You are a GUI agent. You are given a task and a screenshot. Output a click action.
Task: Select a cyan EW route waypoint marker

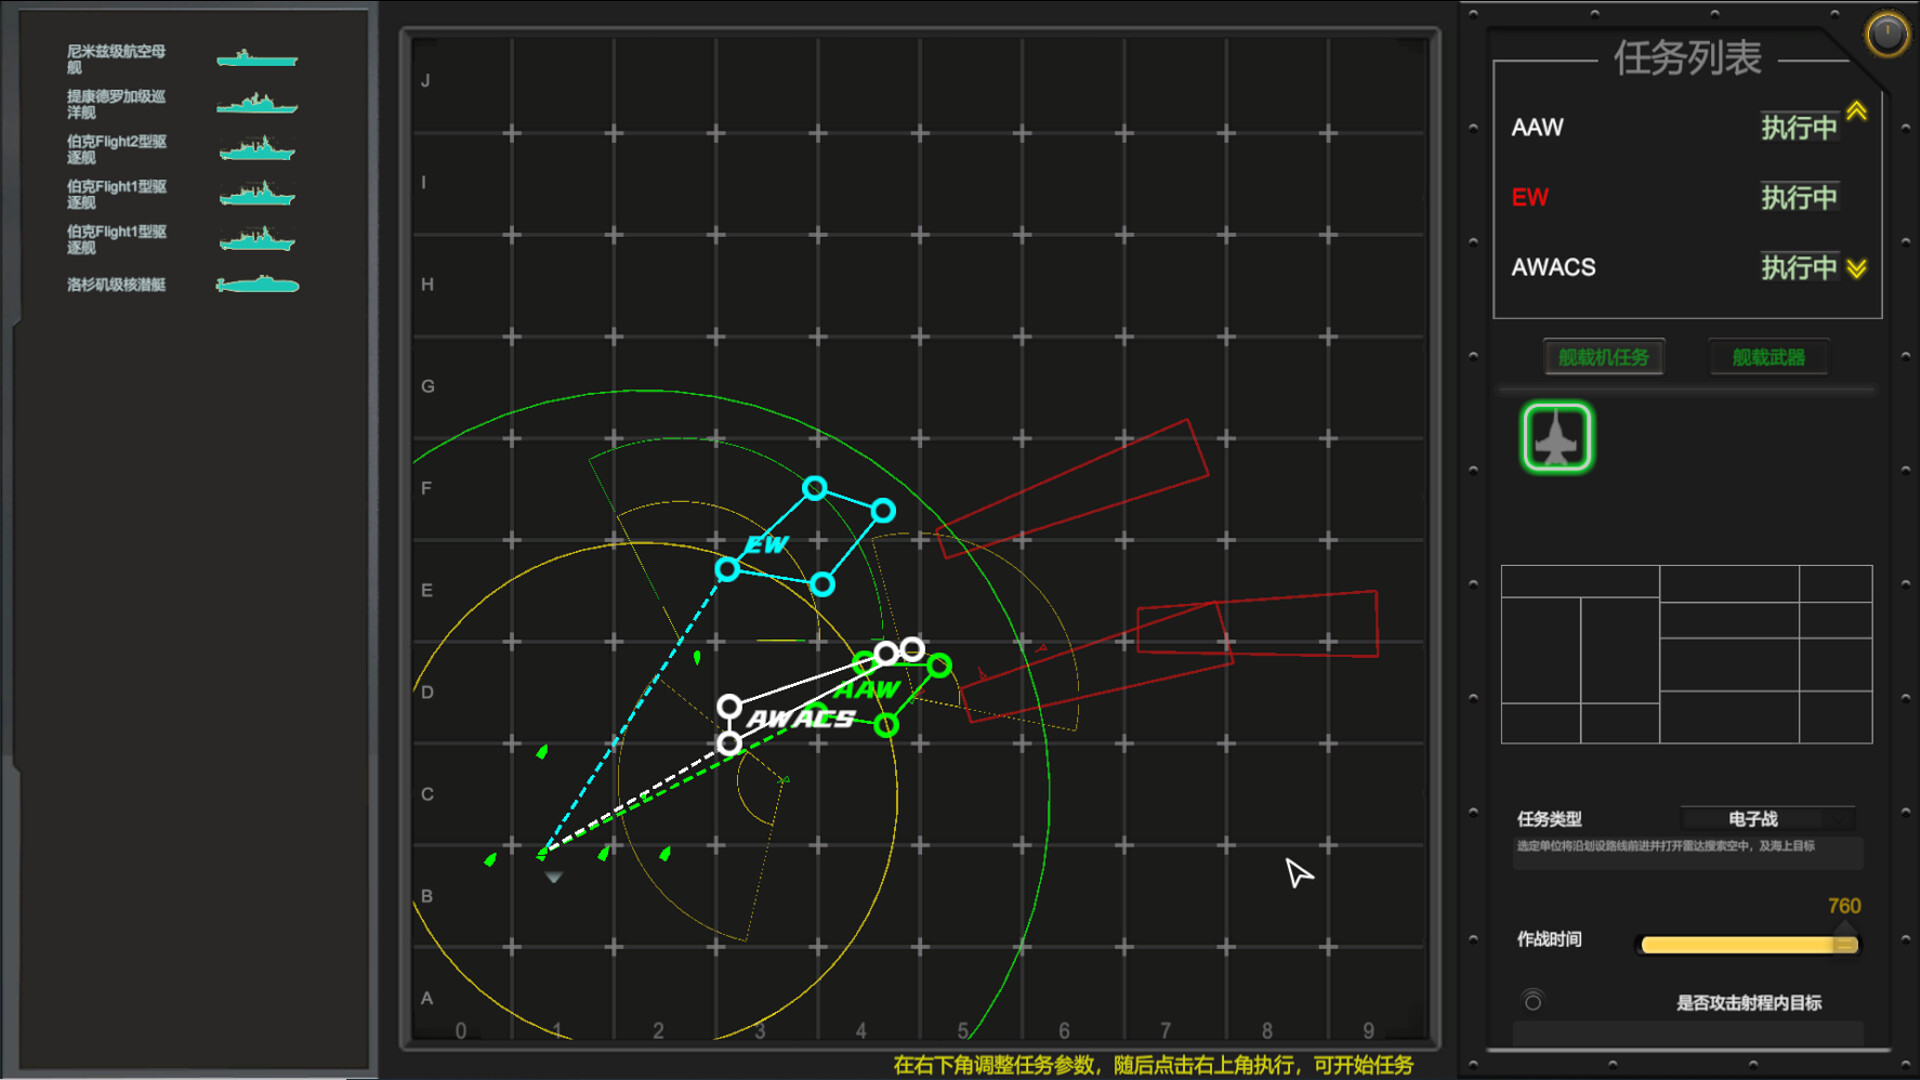pyautogui.click(x=814, y=489)
